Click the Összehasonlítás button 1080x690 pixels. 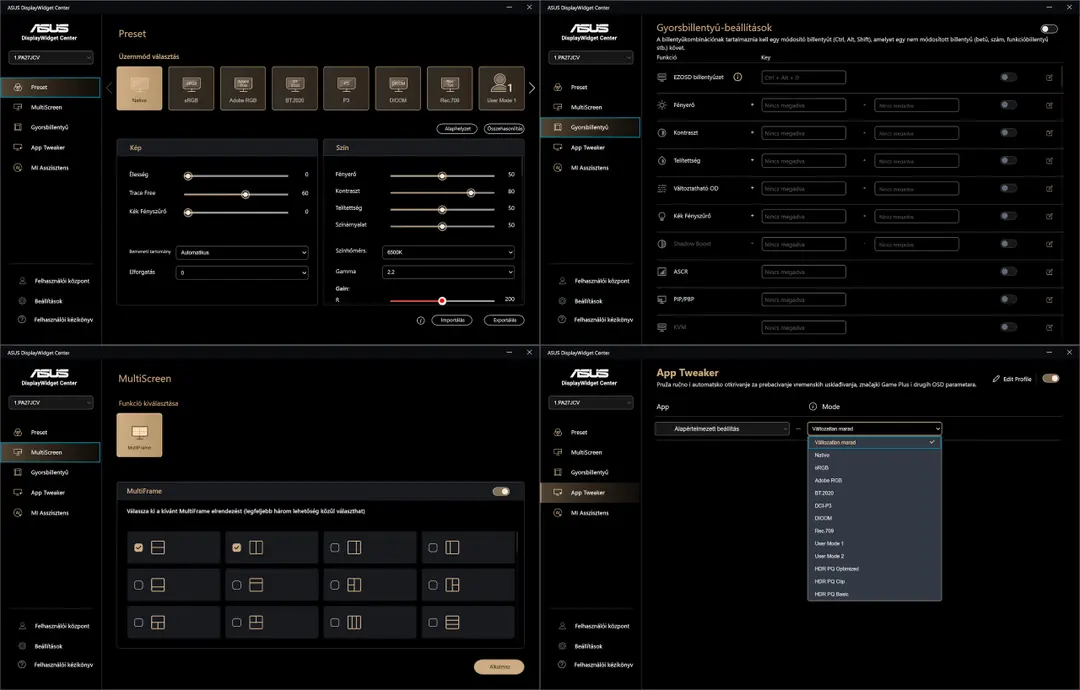coord(504,129)
